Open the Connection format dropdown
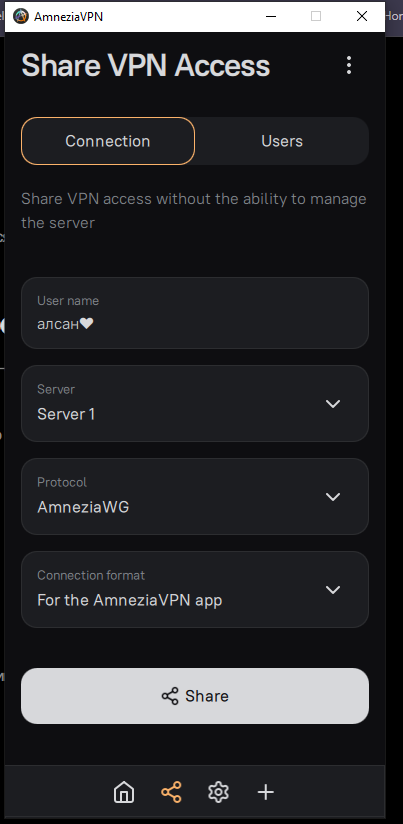Image resolution: width=403 pixels, height=824 pixels. (195, 590)
